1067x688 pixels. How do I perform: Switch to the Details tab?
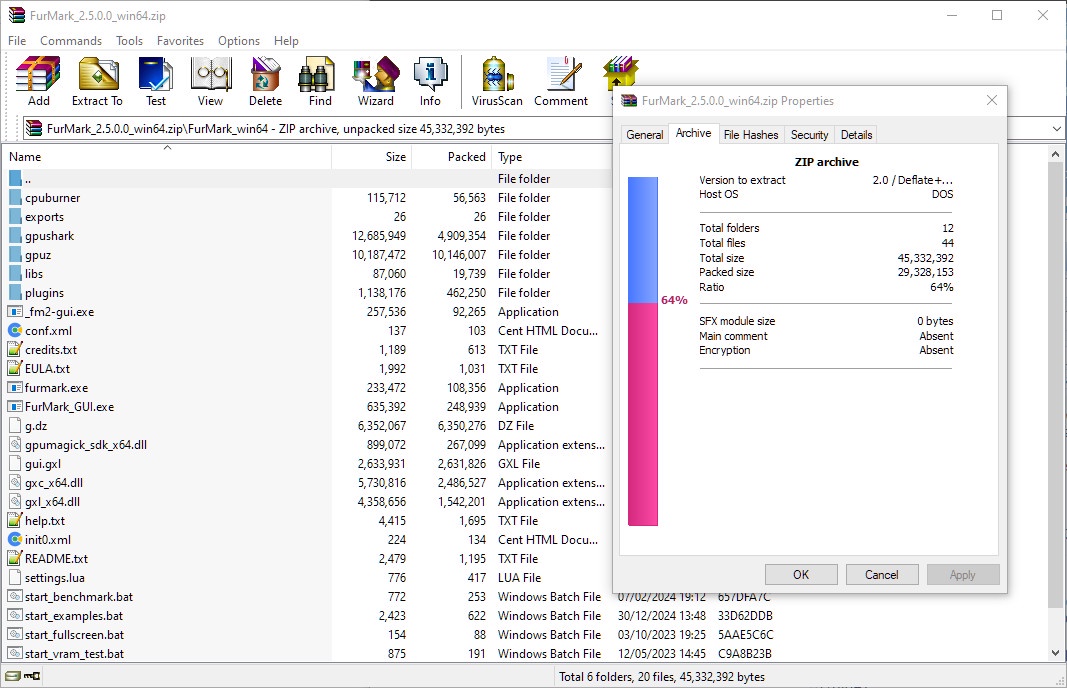click(857, 135)
